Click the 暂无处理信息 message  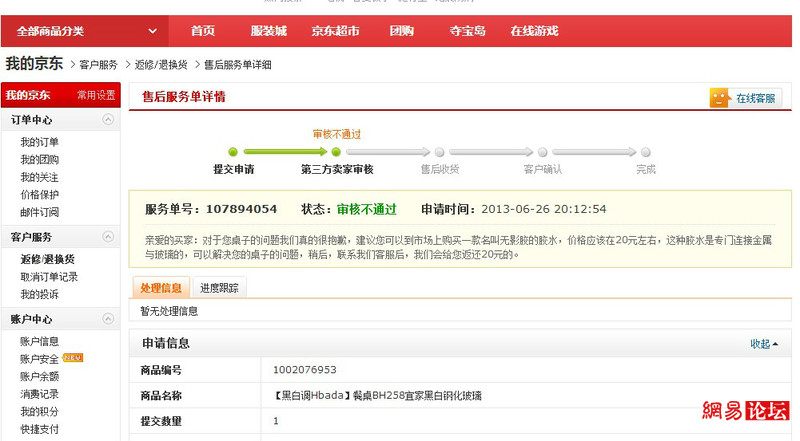(169, 311)
